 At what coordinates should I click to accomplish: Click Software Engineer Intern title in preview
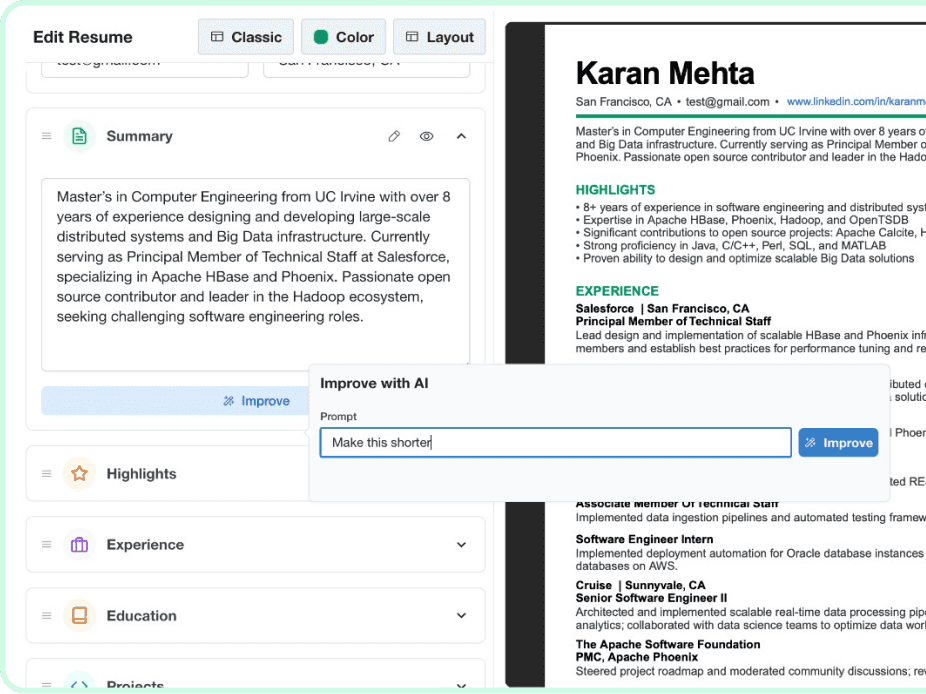click(644, 539)
